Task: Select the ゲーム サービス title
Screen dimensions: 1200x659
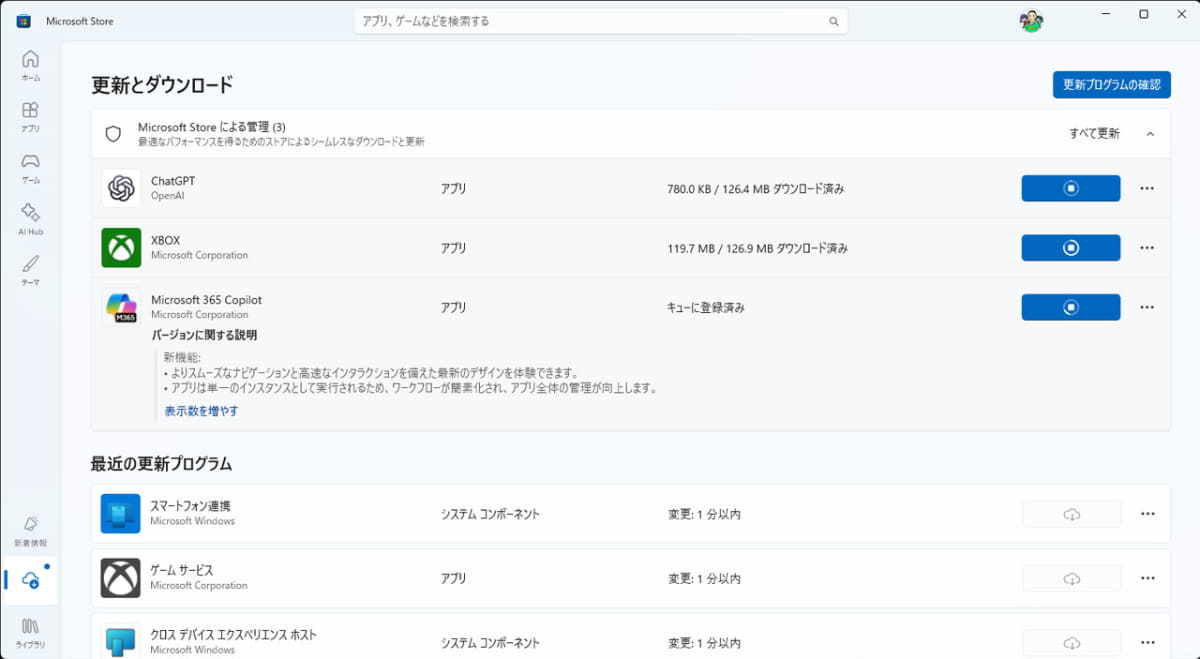Action: (181, 570)
